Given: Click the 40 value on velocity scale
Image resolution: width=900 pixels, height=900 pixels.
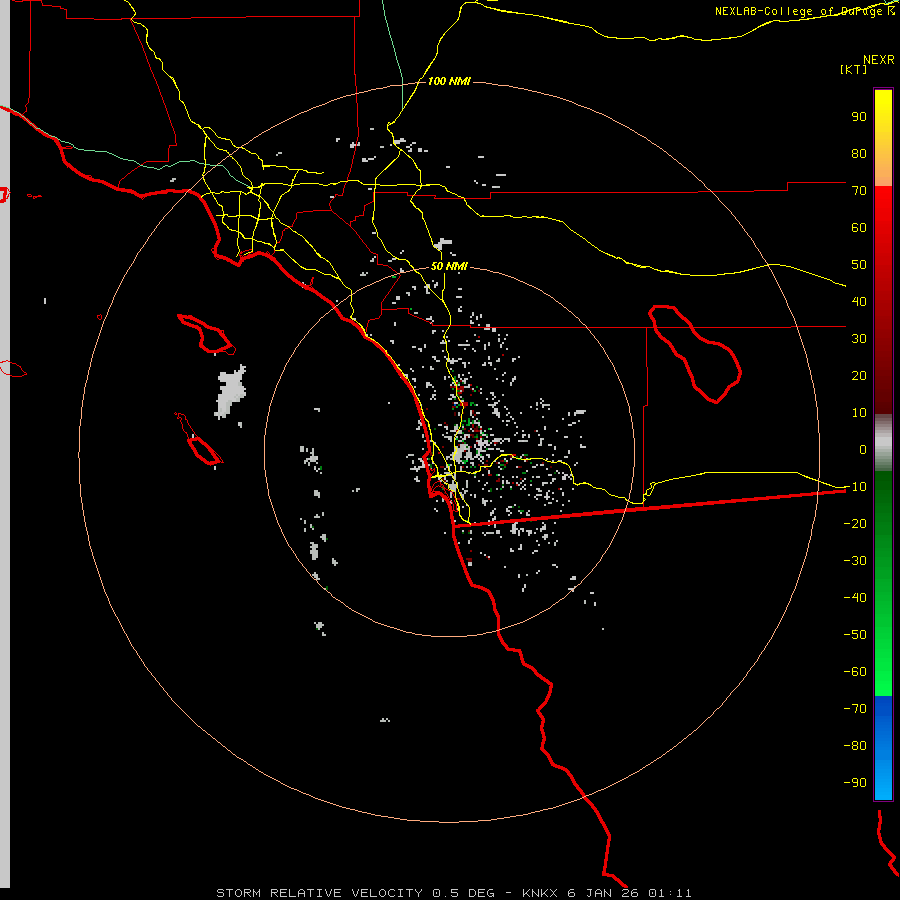Looking at the screenshot, I should (x=859, y=301).
